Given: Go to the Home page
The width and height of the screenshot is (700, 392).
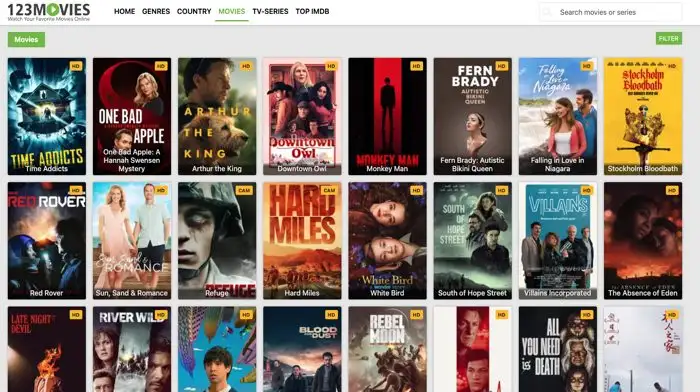Looking at the screenshot, I should pos(125,12).
